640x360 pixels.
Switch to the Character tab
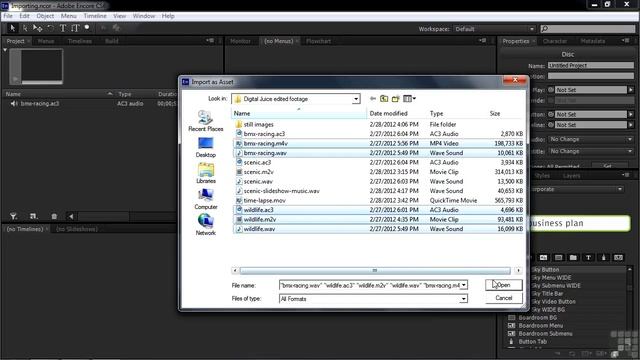pyautogui.click(x=555, y=41)
